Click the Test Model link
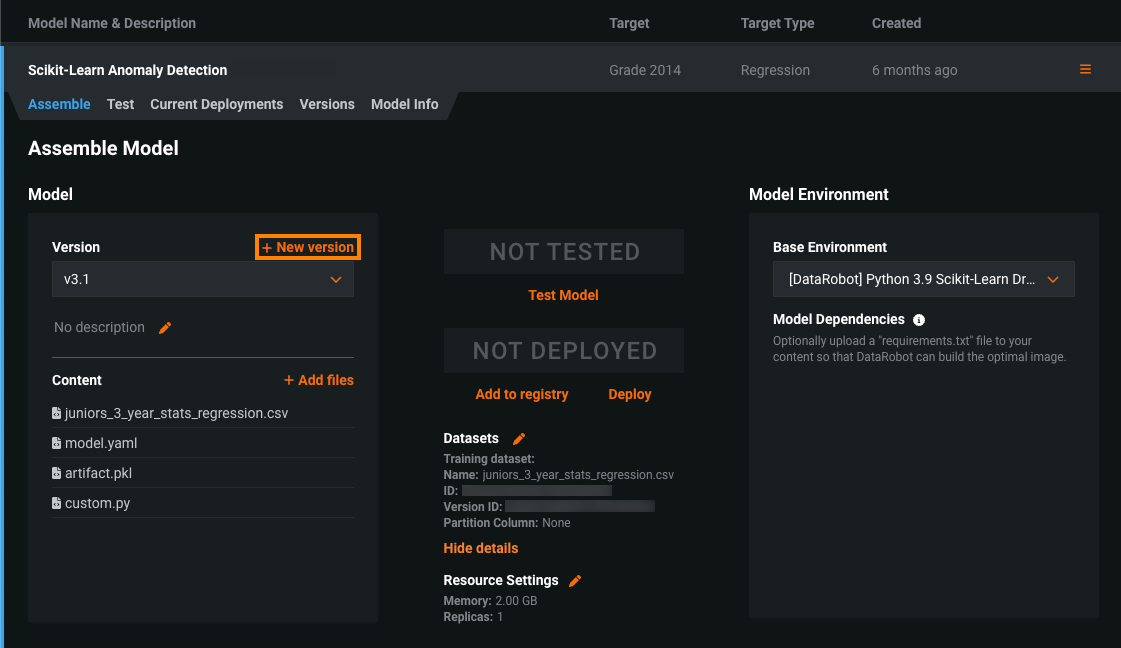This screenshot has height=648, width=1121. point(563,295)
